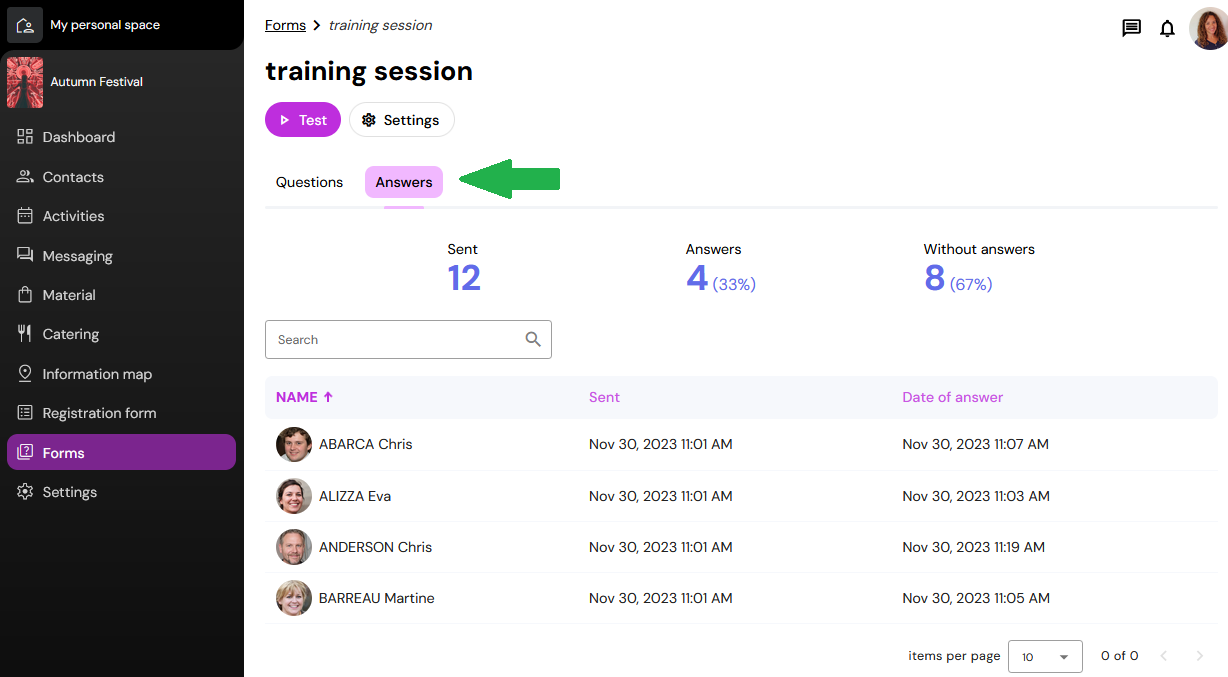Viewport: 1228px width, 677px height.
Task: Sort by the NAME column header
Action: pos(305,397)
